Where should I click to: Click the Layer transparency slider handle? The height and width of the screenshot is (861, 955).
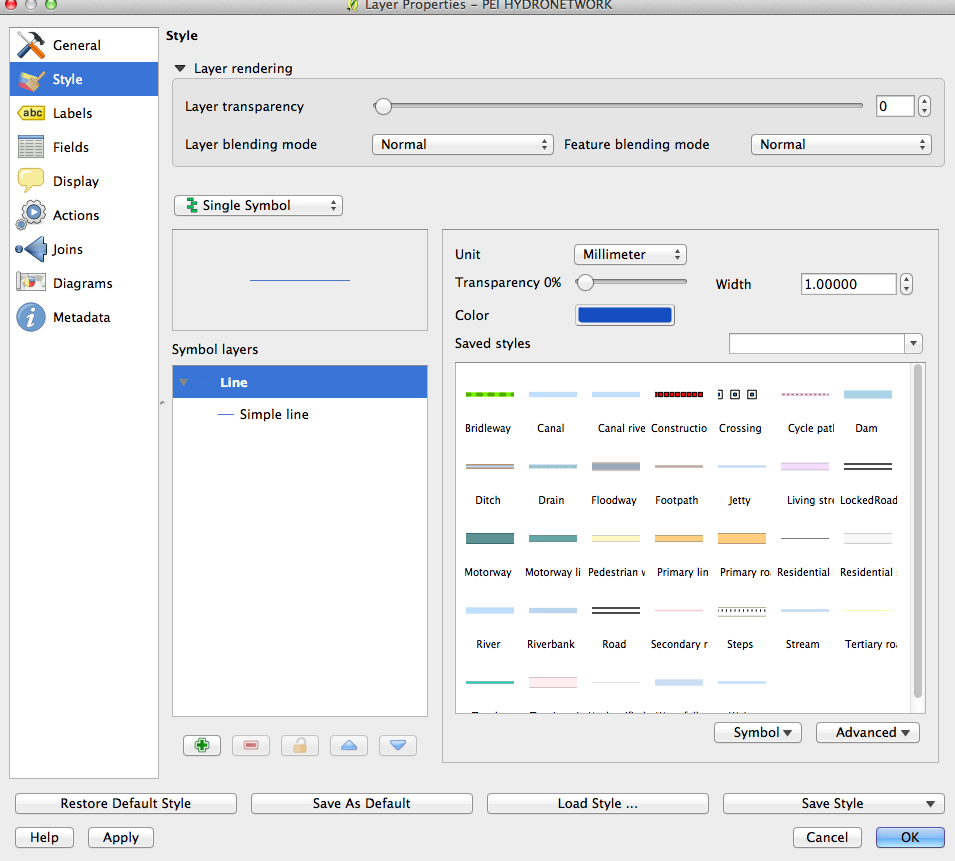[383, 106]
